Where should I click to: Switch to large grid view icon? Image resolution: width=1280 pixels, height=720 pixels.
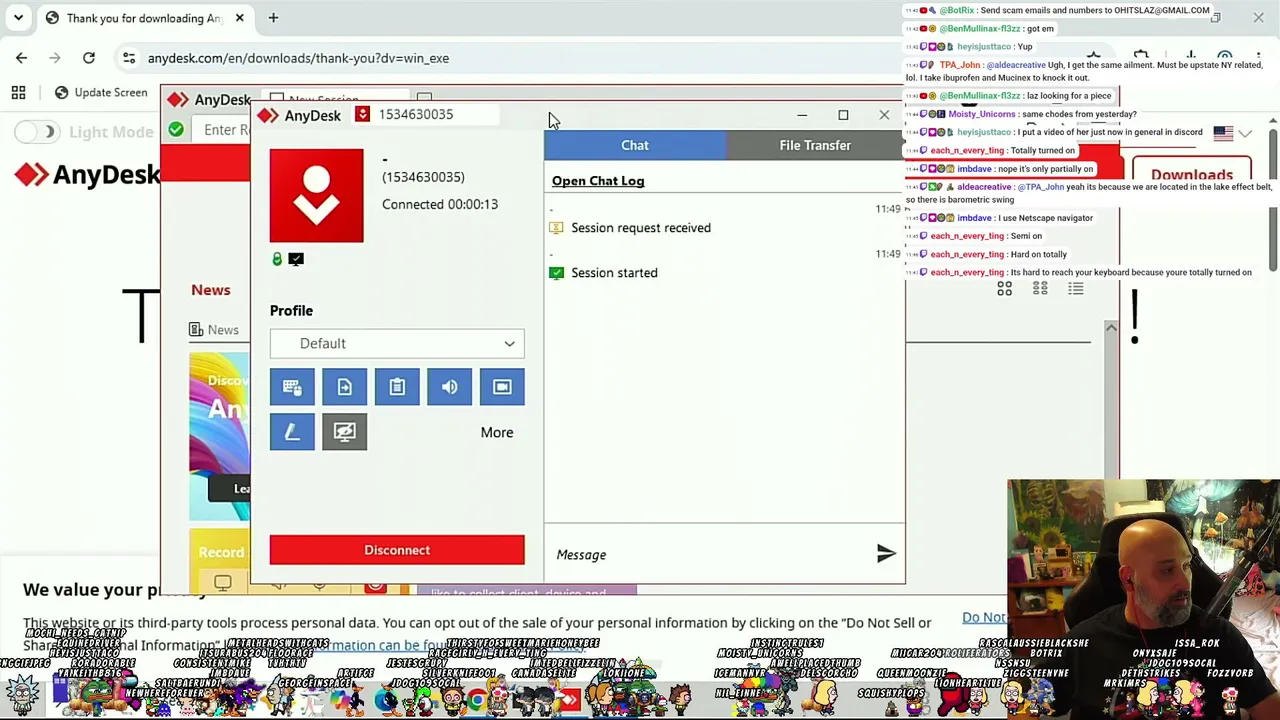tap(1004, 289)
